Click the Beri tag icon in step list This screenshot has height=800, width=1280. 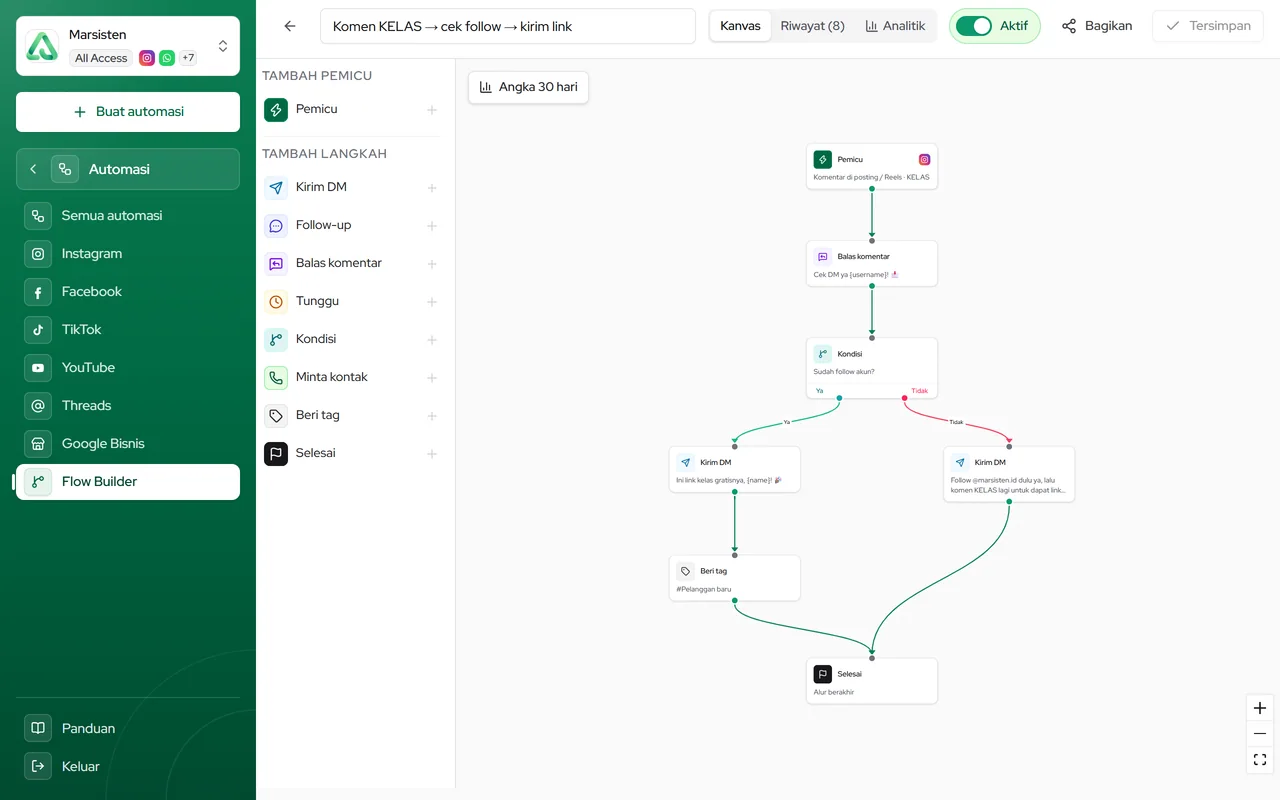coord(276,416)
